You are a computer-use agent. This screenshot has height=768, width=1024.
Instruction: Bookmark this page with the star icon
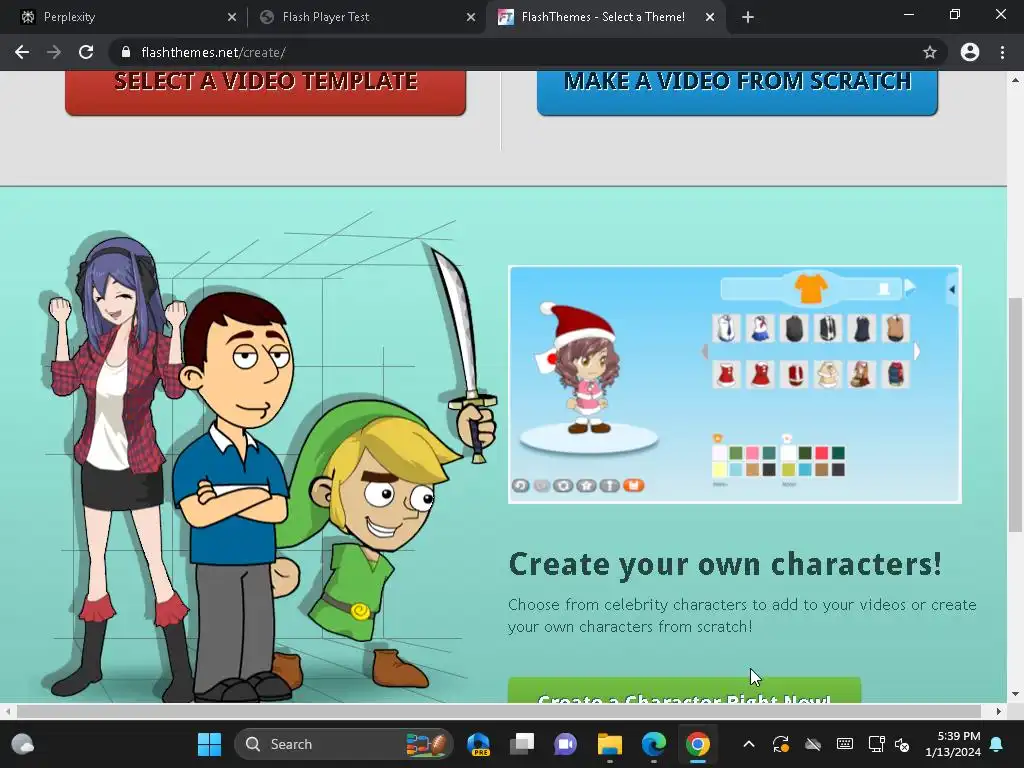click(929, 52)
